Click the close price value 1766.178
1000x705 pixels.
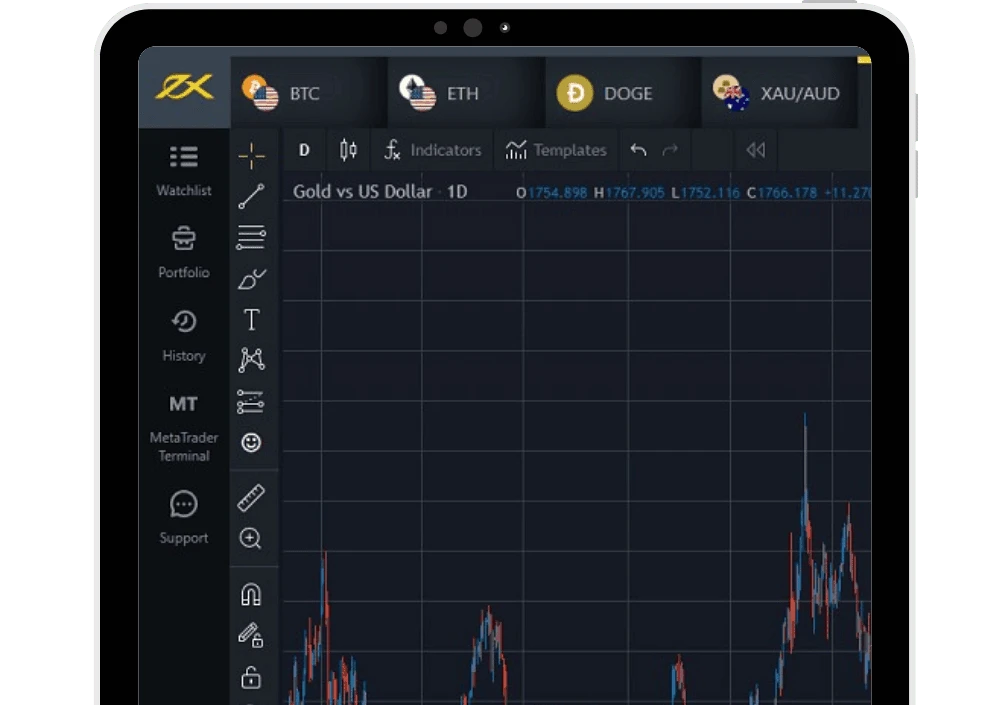(787, 193)
